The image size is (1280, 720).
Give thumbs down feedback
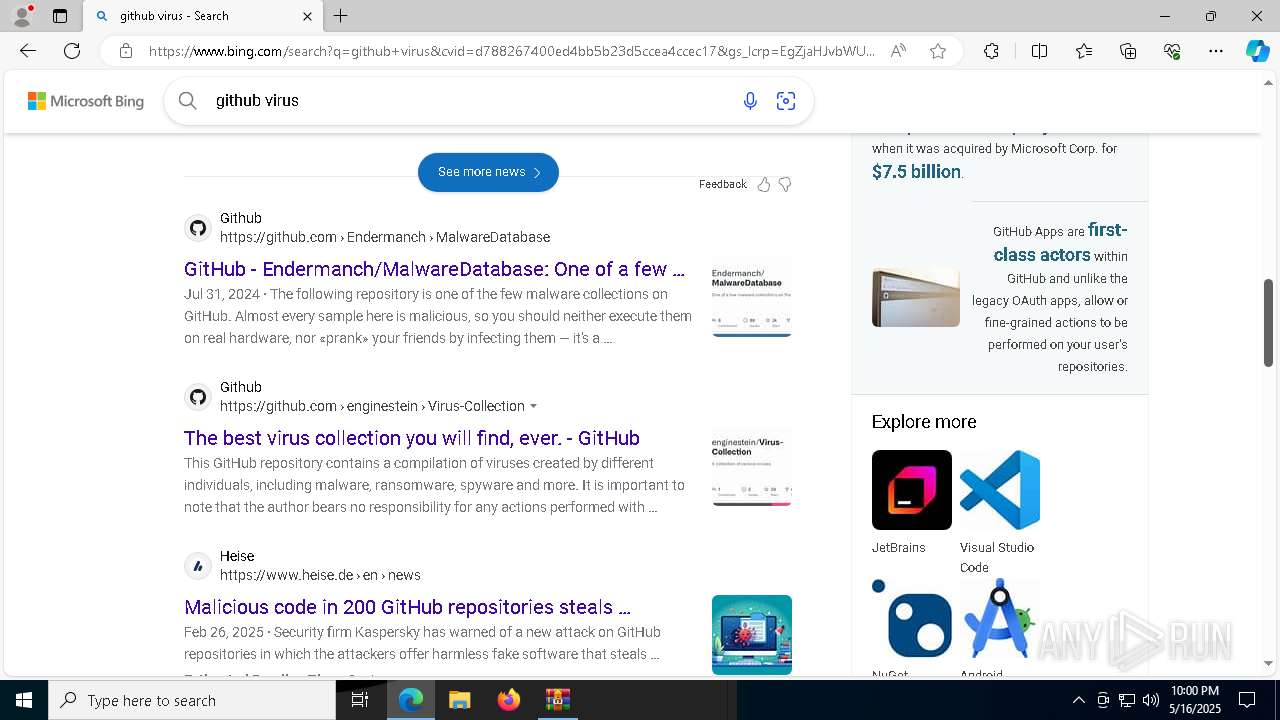785,184
